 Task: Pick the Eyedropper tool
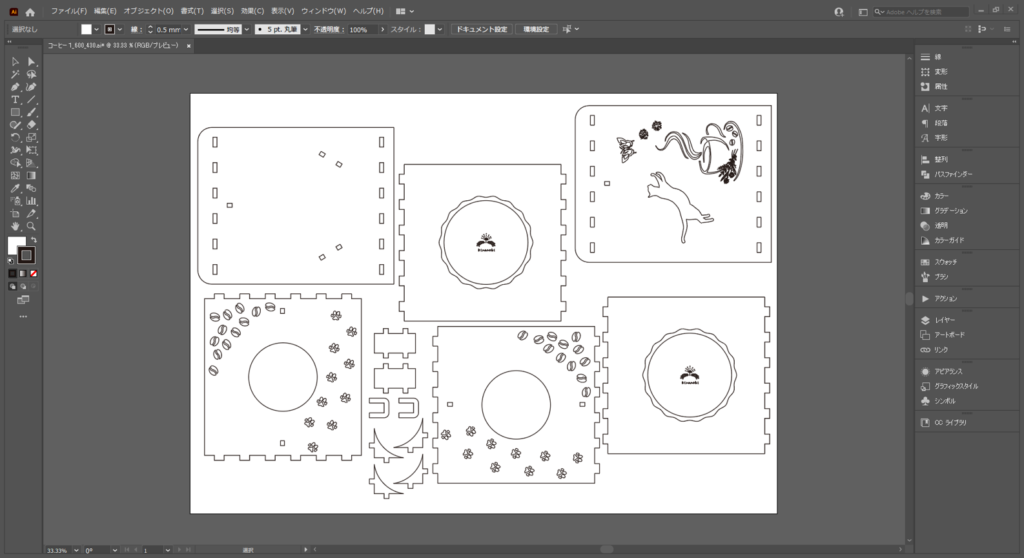tap(15, 188)
